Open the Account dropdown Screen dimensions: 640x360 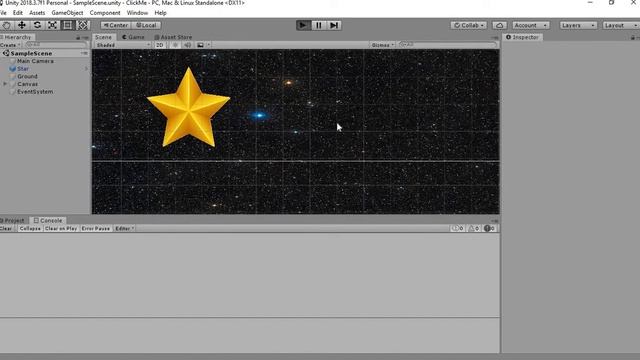click(x=530, y=25)
